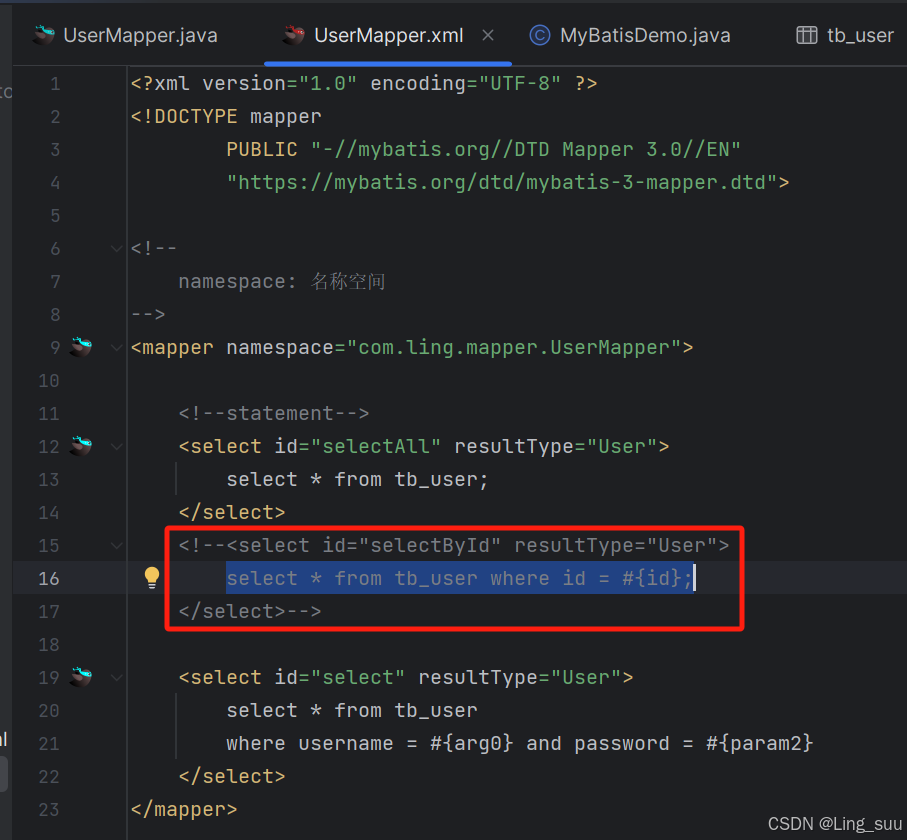This screenshot has height=840, width=907.
Task: Click the namespace value "com.ling.mapper.UserMapper"
Action: [514, 348]
